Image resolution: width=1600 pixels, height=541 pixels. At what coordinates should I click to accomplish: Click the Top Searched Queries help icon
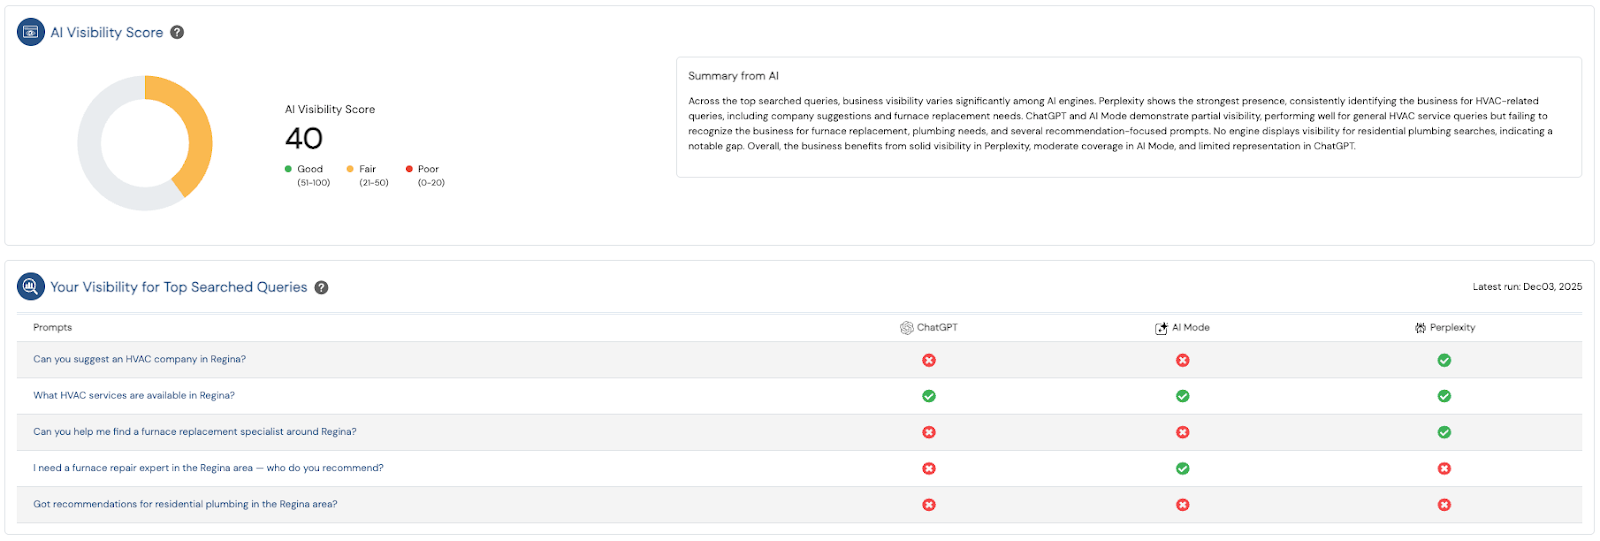pyautogui.click(x=321, y=287)
